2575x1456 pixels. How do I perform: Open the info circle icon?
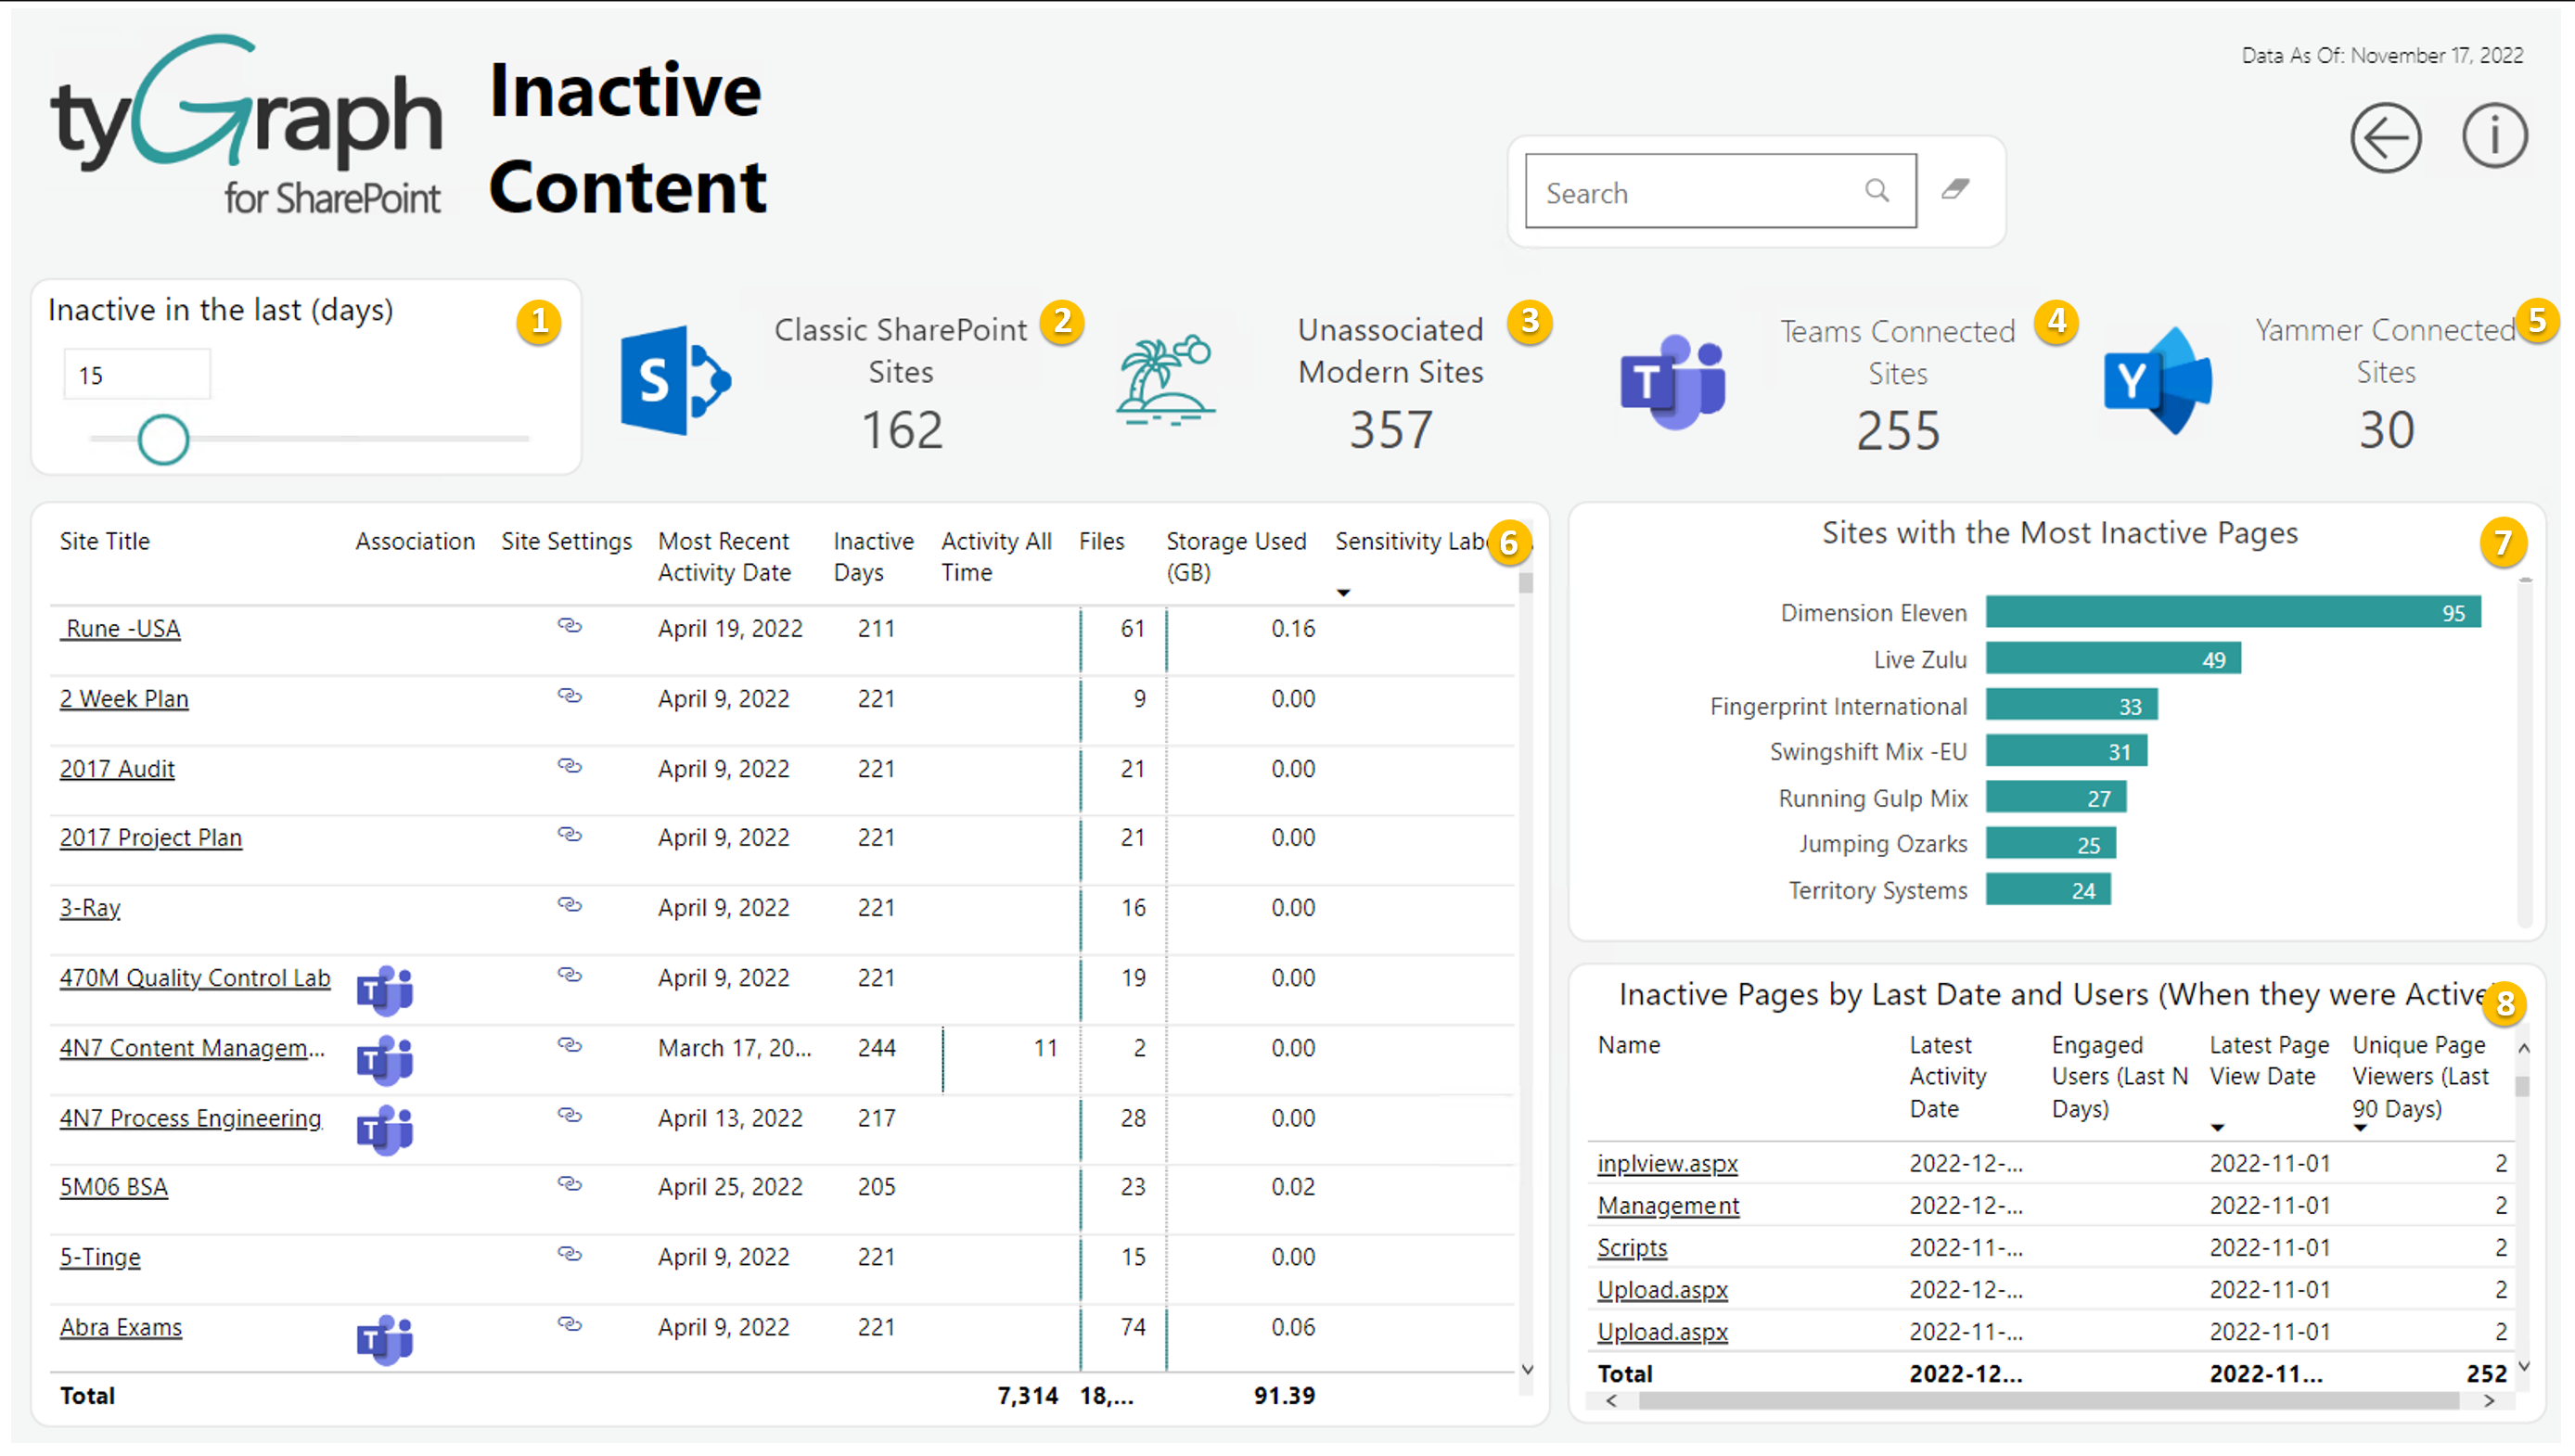(x=2494, y=136)
